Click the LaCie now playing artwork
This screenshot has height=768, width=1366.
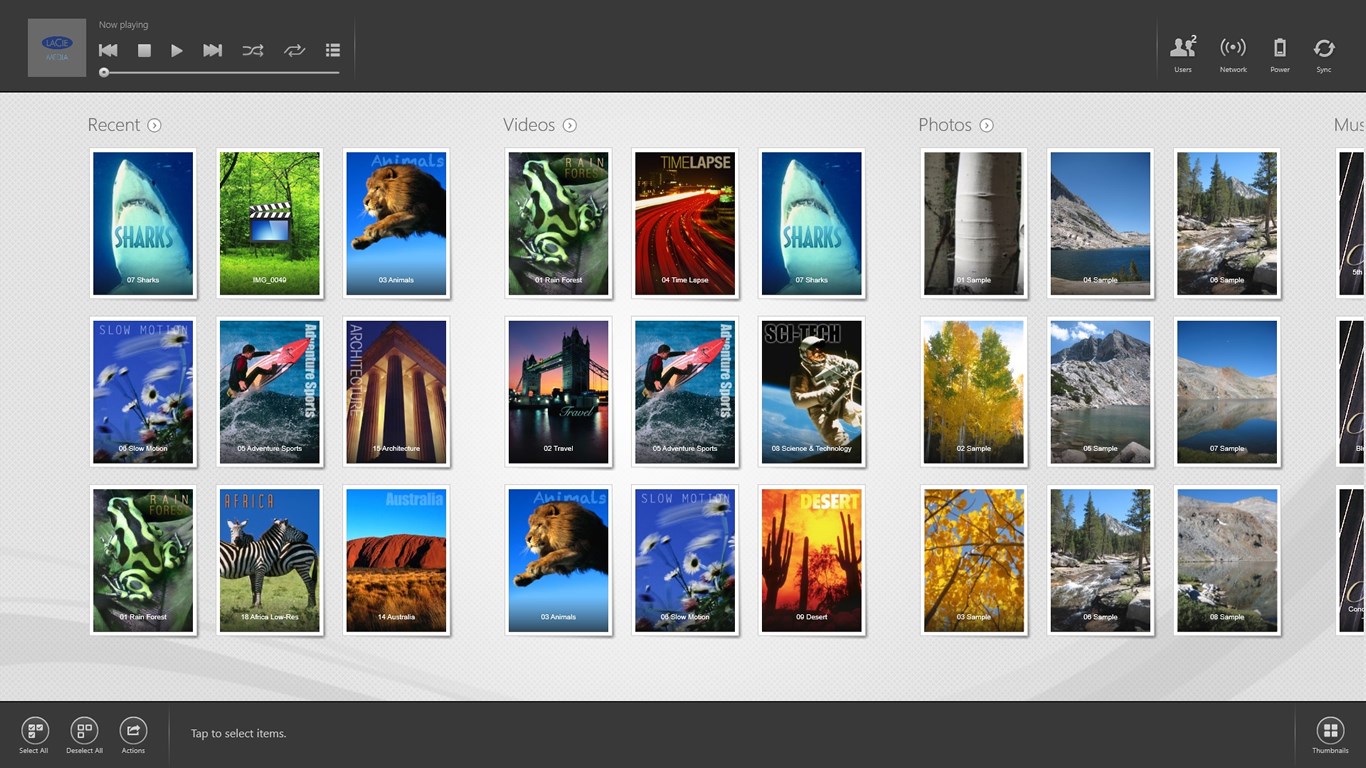tap(57, 47)
